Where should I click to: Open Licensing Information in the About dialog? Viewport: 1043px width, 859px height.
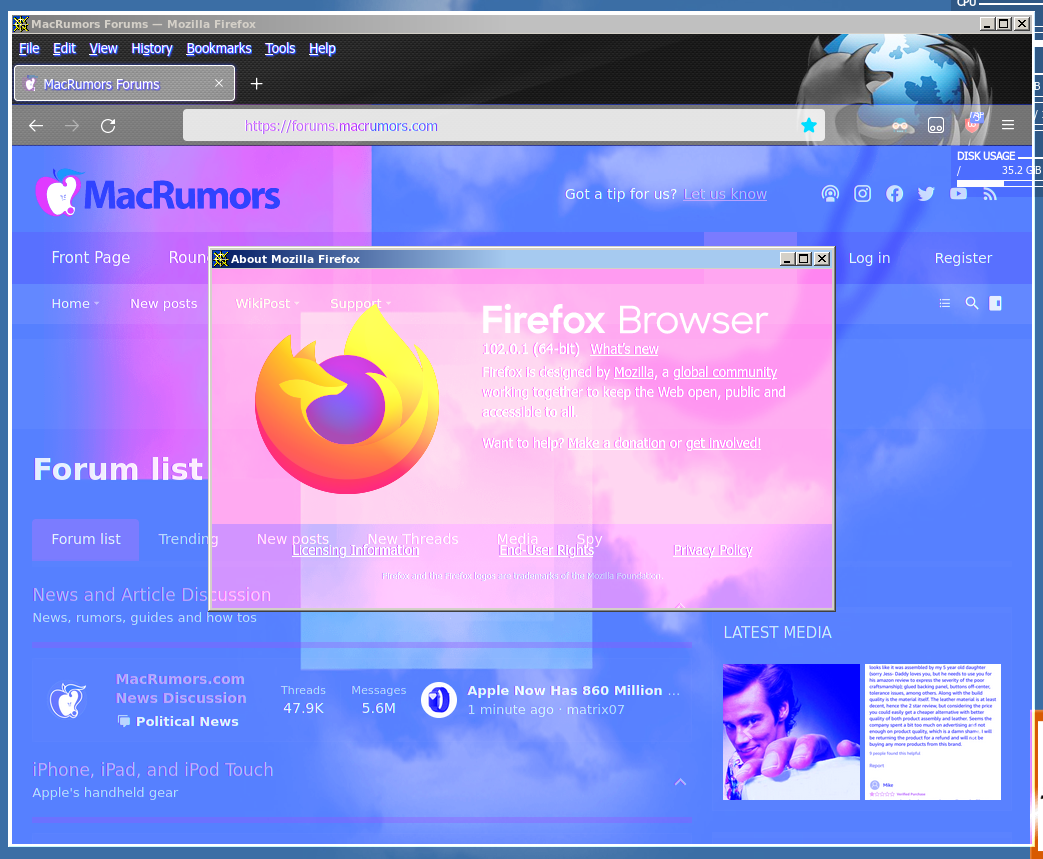pyautogui.click(x=355, y=550)
